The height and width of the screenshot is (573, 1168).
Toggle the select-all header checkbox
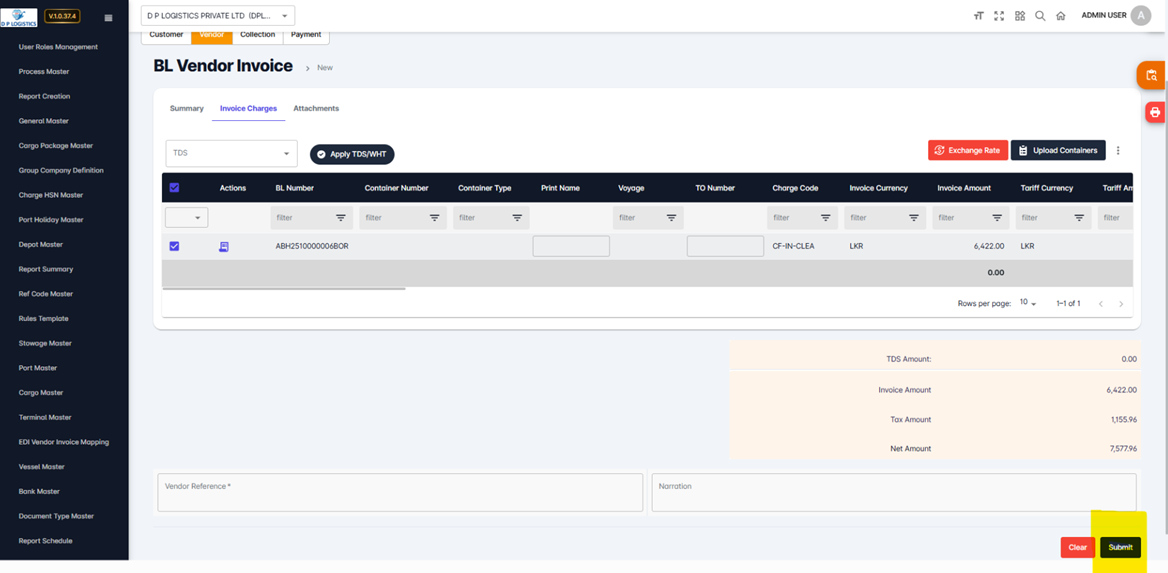pos(174,188)
